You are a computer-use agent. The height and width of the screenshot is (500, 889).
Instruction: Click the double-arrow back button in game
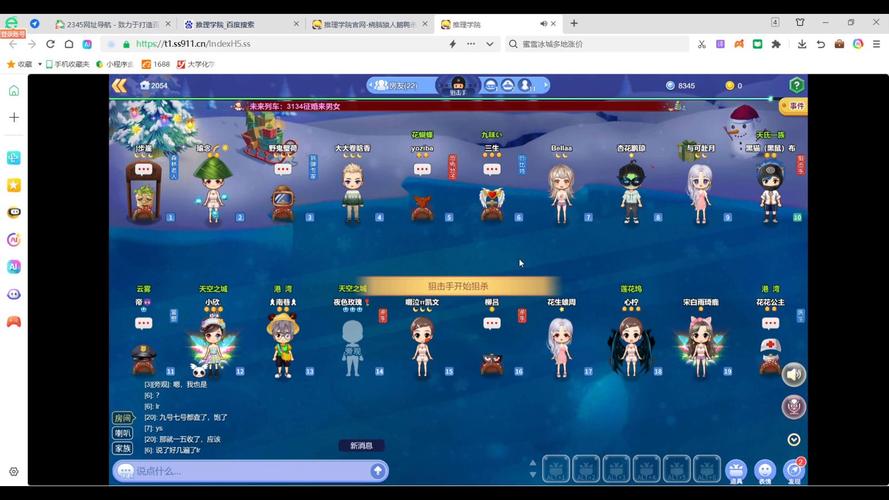119,86
